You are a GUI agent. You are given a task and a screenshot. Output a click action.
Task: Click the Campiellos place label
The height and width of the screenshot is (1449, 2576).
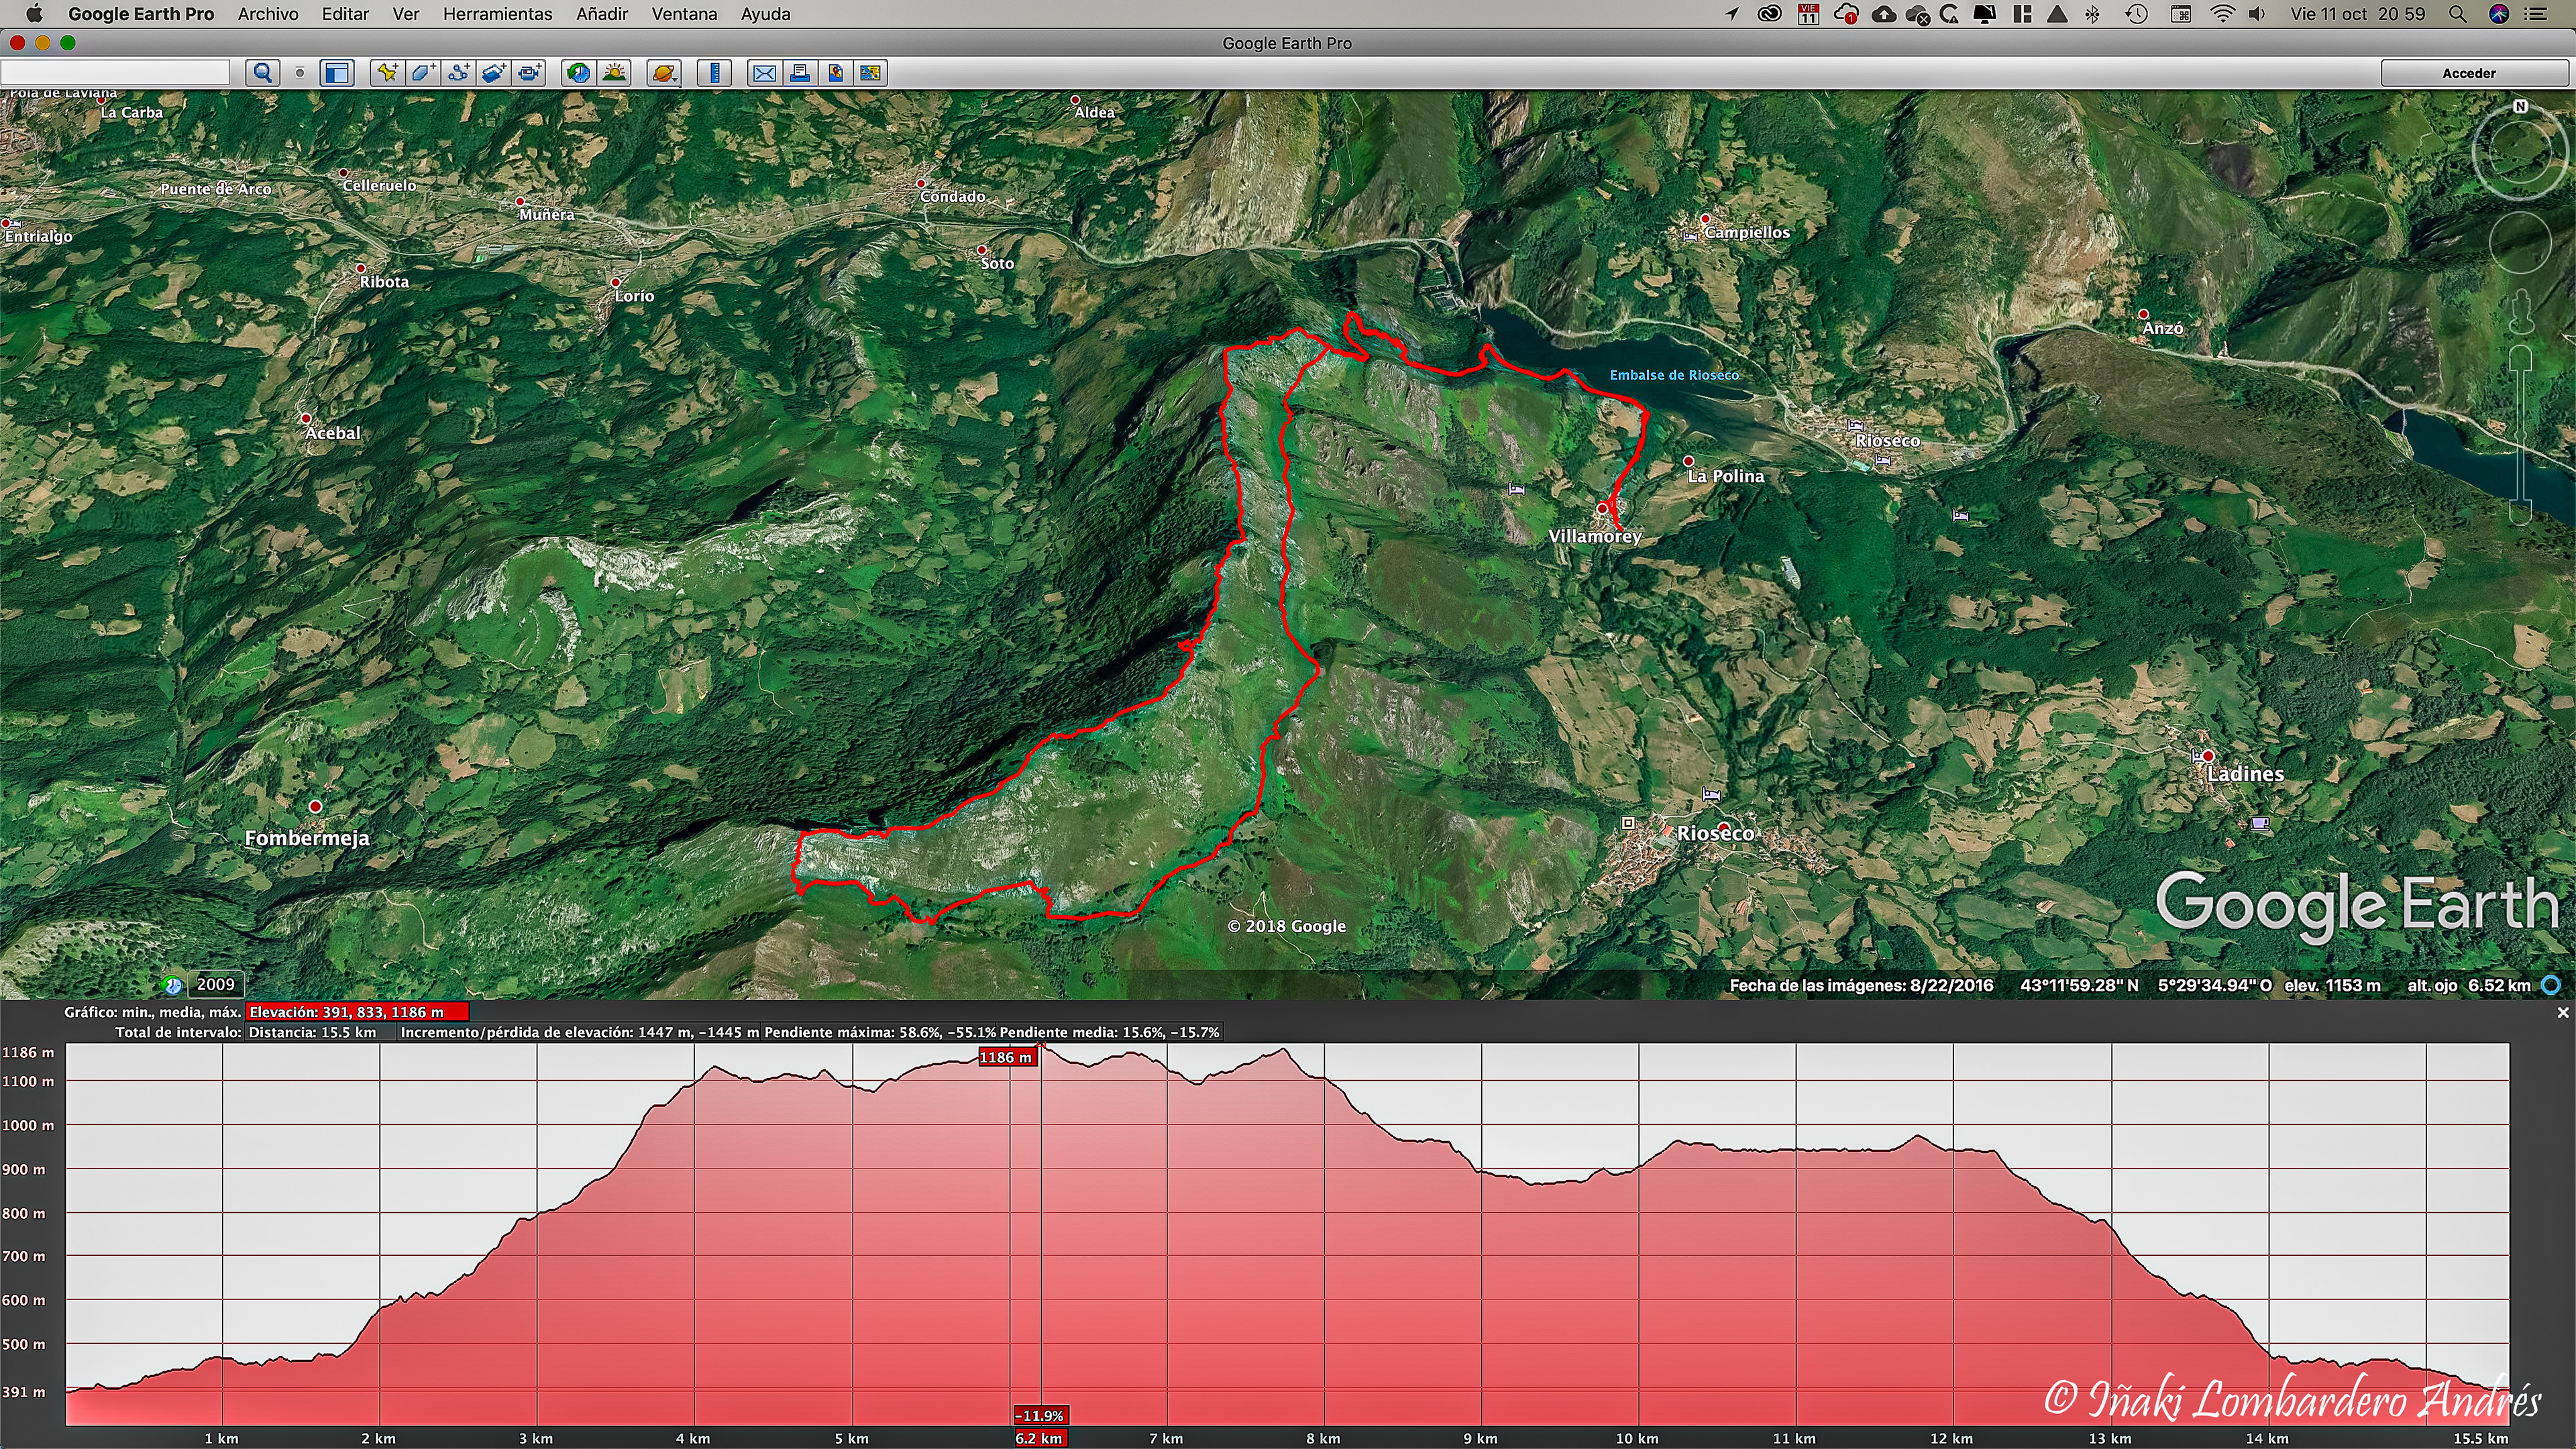(1747, 232)
